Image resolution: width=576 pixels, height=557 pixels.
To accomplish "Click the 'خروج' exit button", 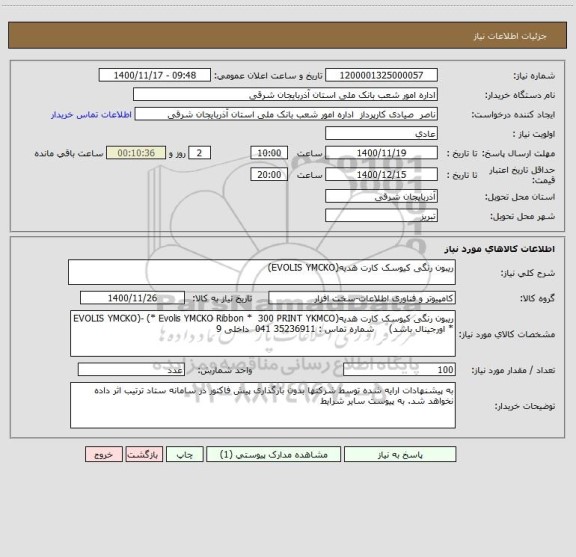I will (104, 454).
